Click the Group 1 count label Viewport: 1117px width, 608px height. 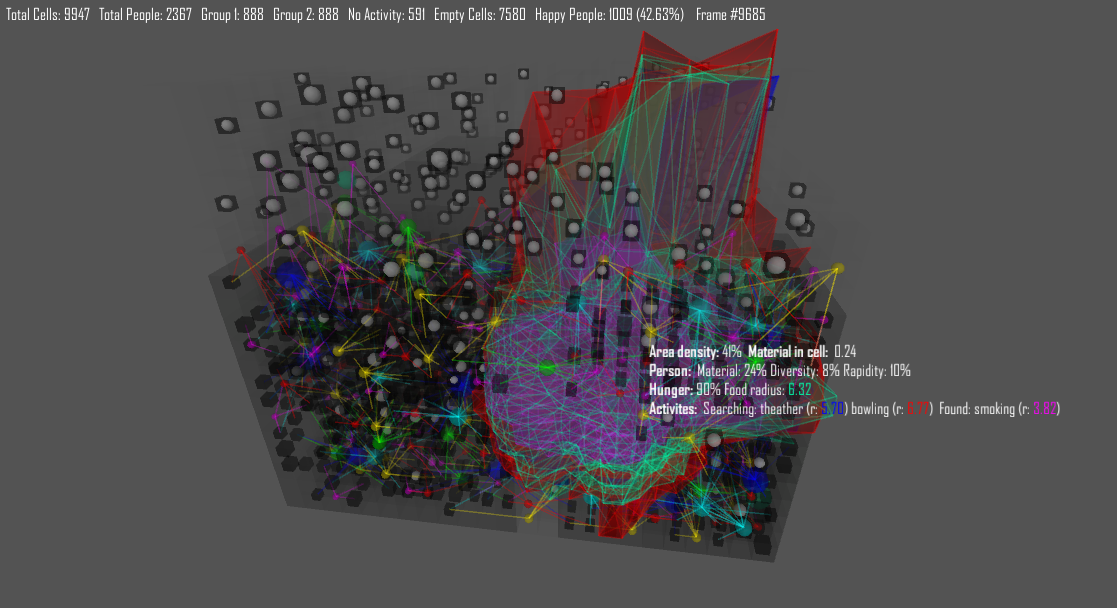[x=232, y=15]
